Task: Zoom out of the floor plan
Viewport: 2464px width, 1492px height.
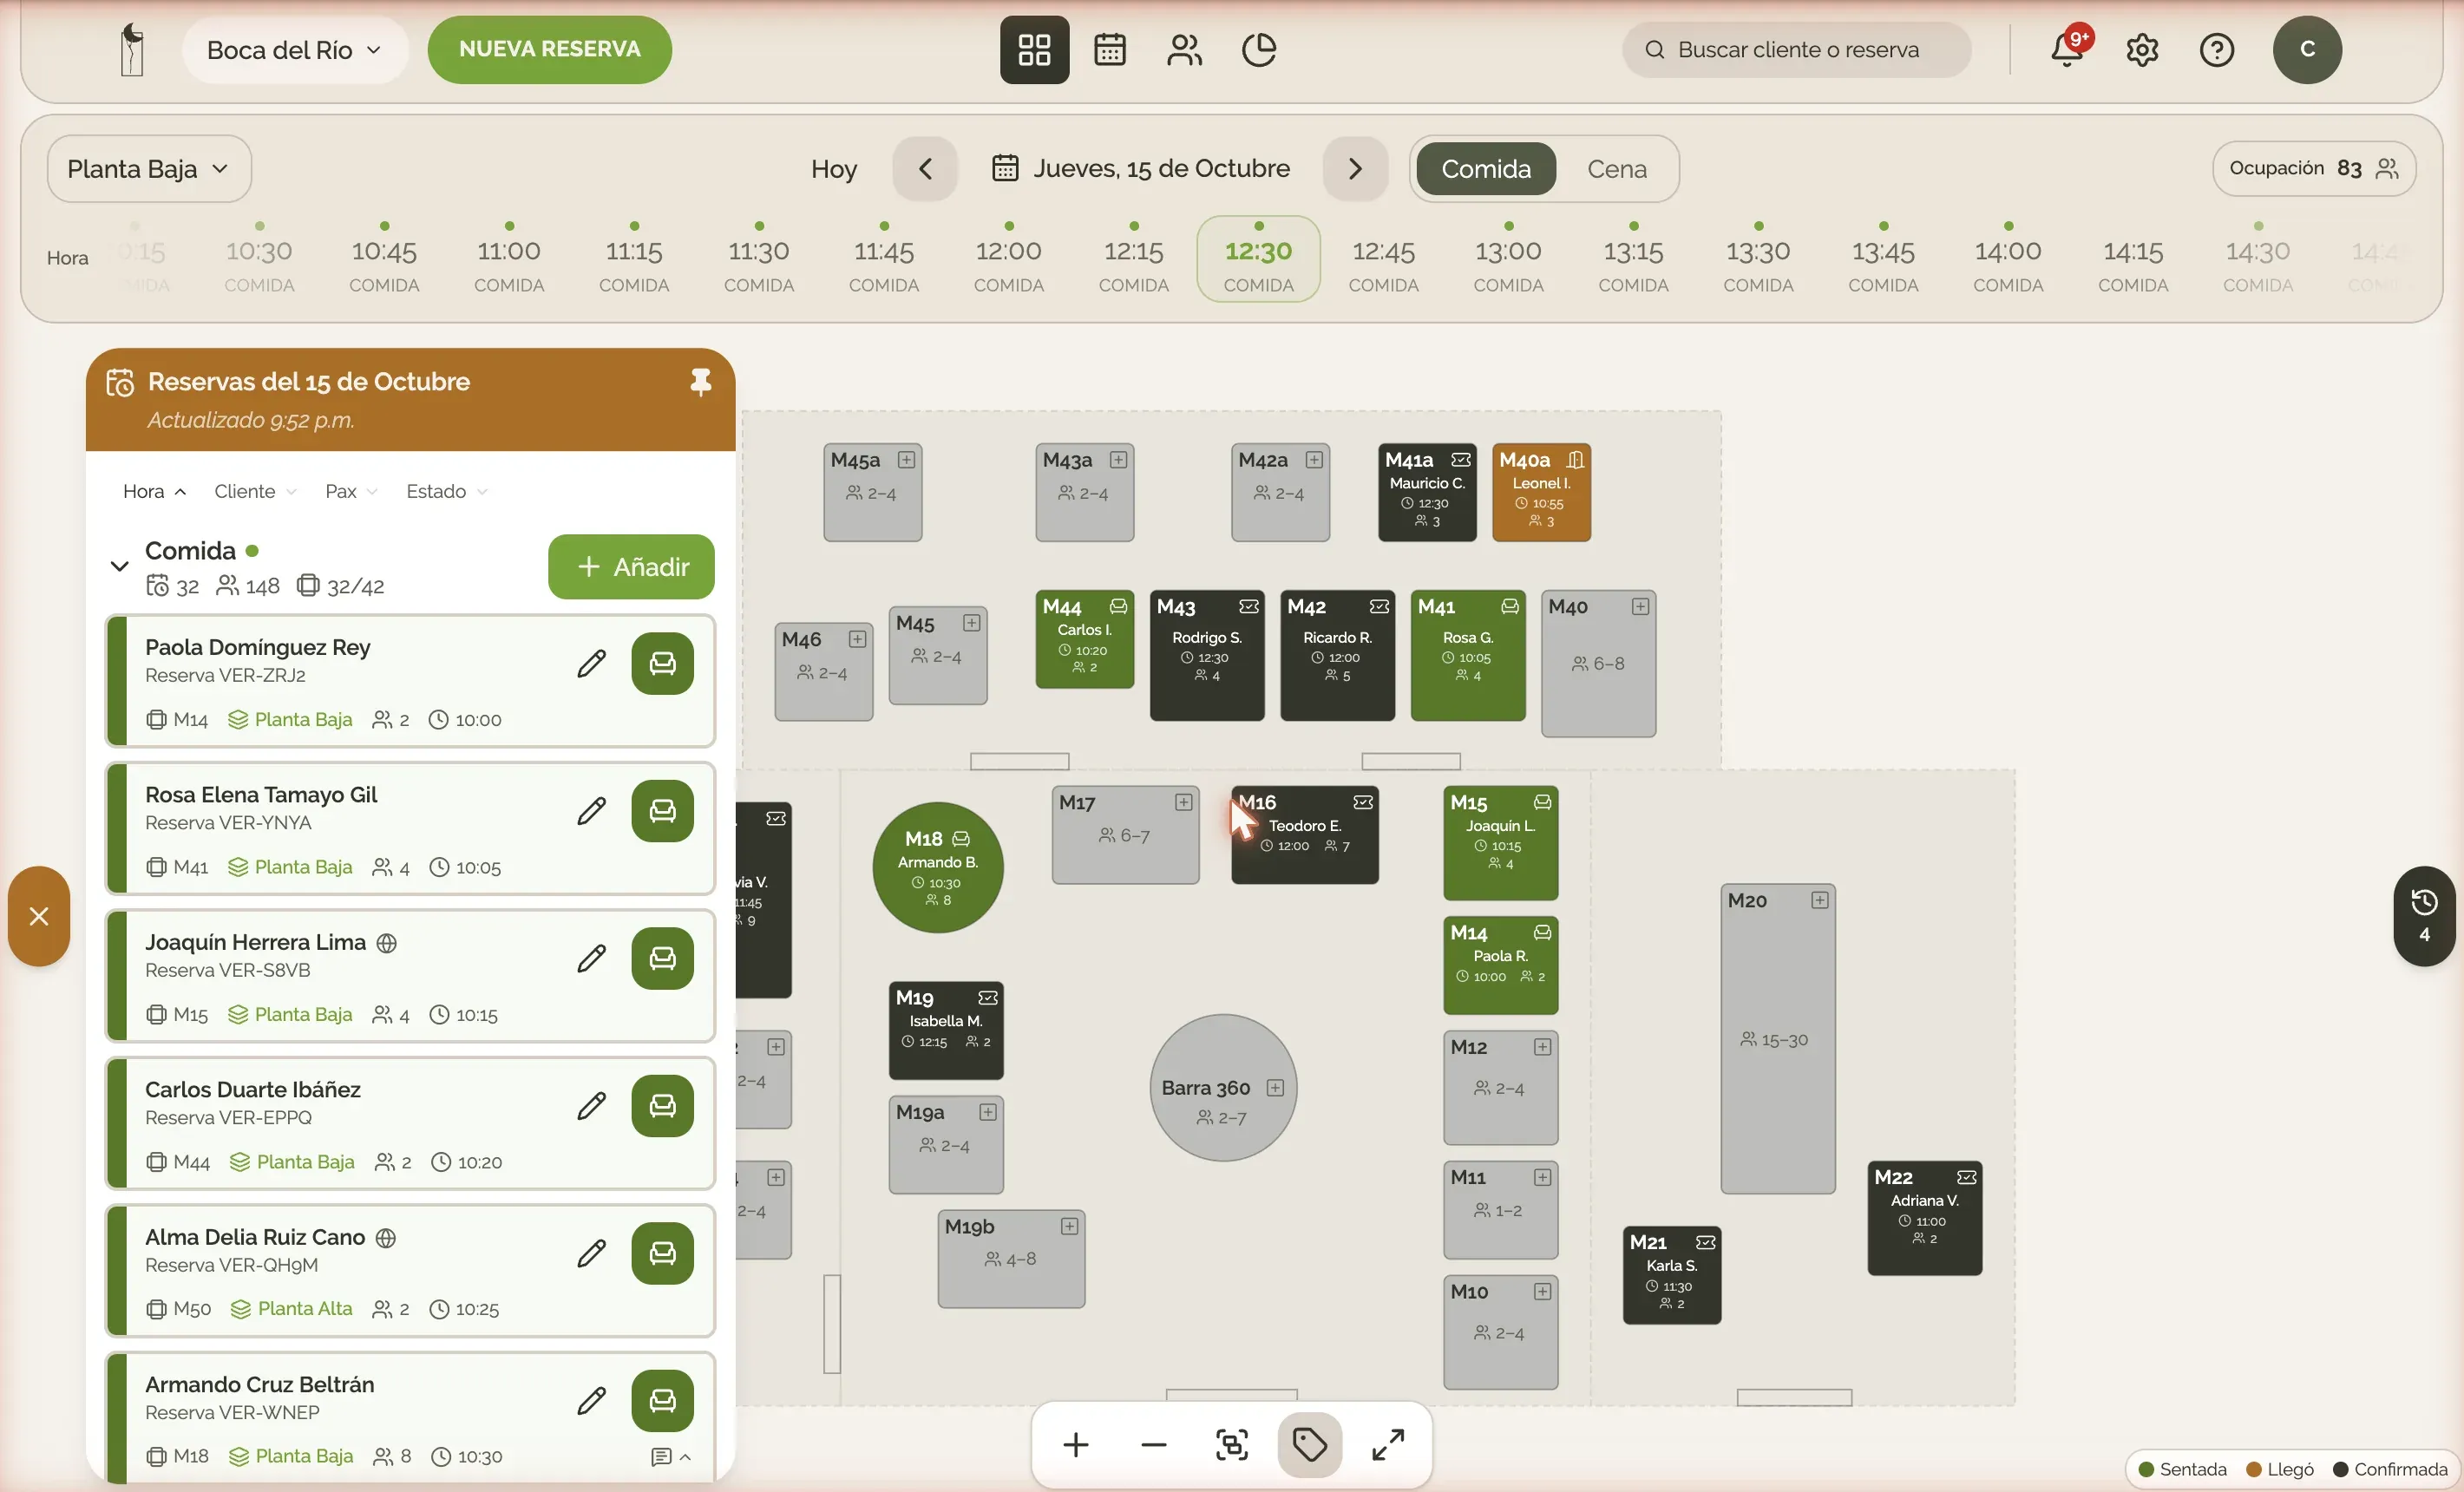Action: click(1154, 1445)
